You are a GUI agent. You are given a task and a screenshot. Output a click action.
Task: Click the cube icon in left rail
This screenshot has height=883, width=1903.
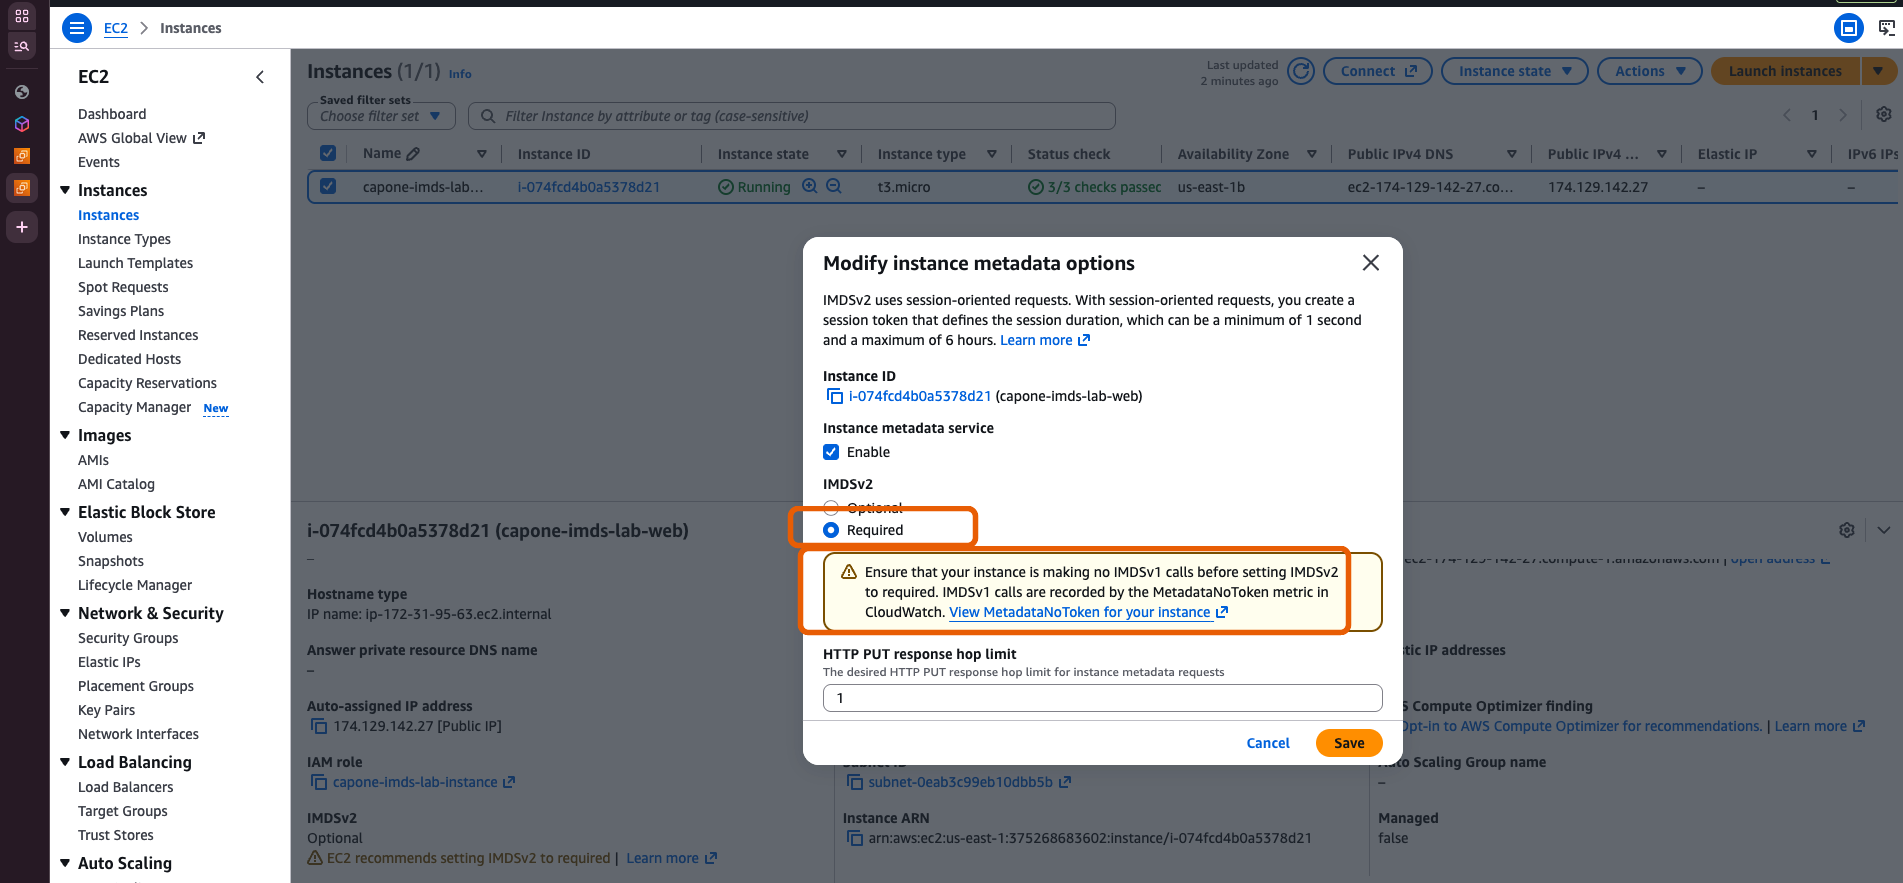[22, 124]
